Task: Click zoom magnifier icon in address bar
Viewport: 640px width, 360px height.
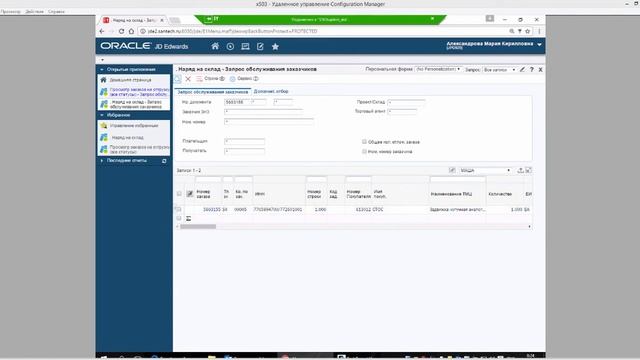Action: click(x=511, y=31)
